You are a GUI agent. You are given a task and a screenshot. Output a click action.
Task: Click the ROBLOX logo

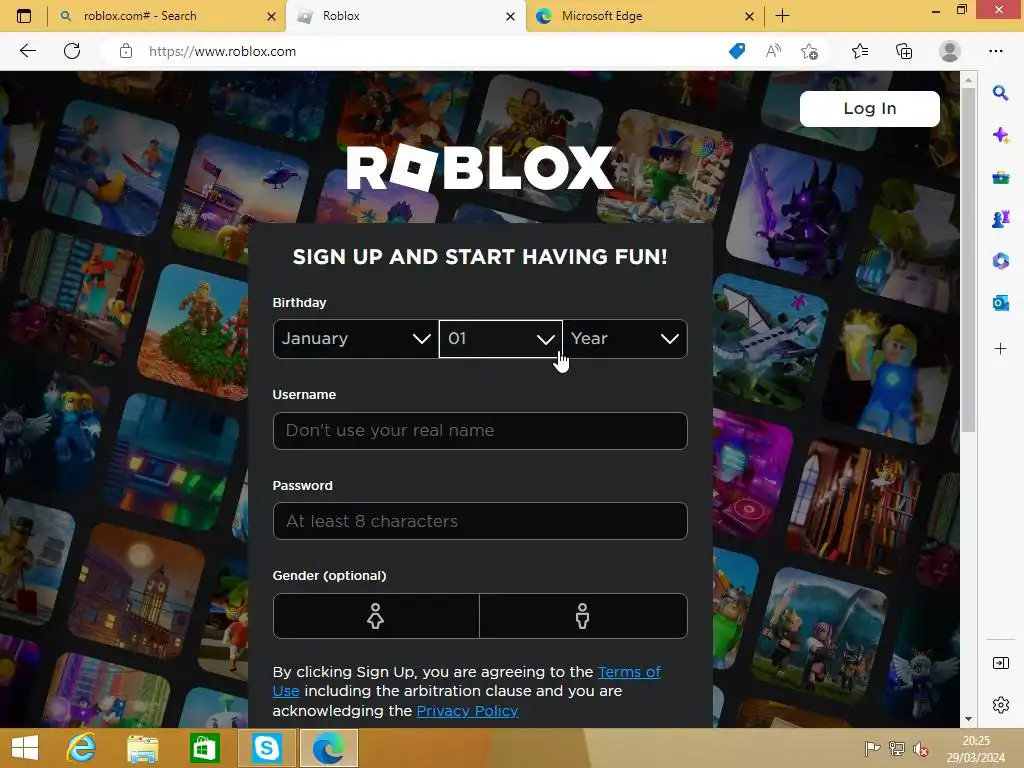480,168
